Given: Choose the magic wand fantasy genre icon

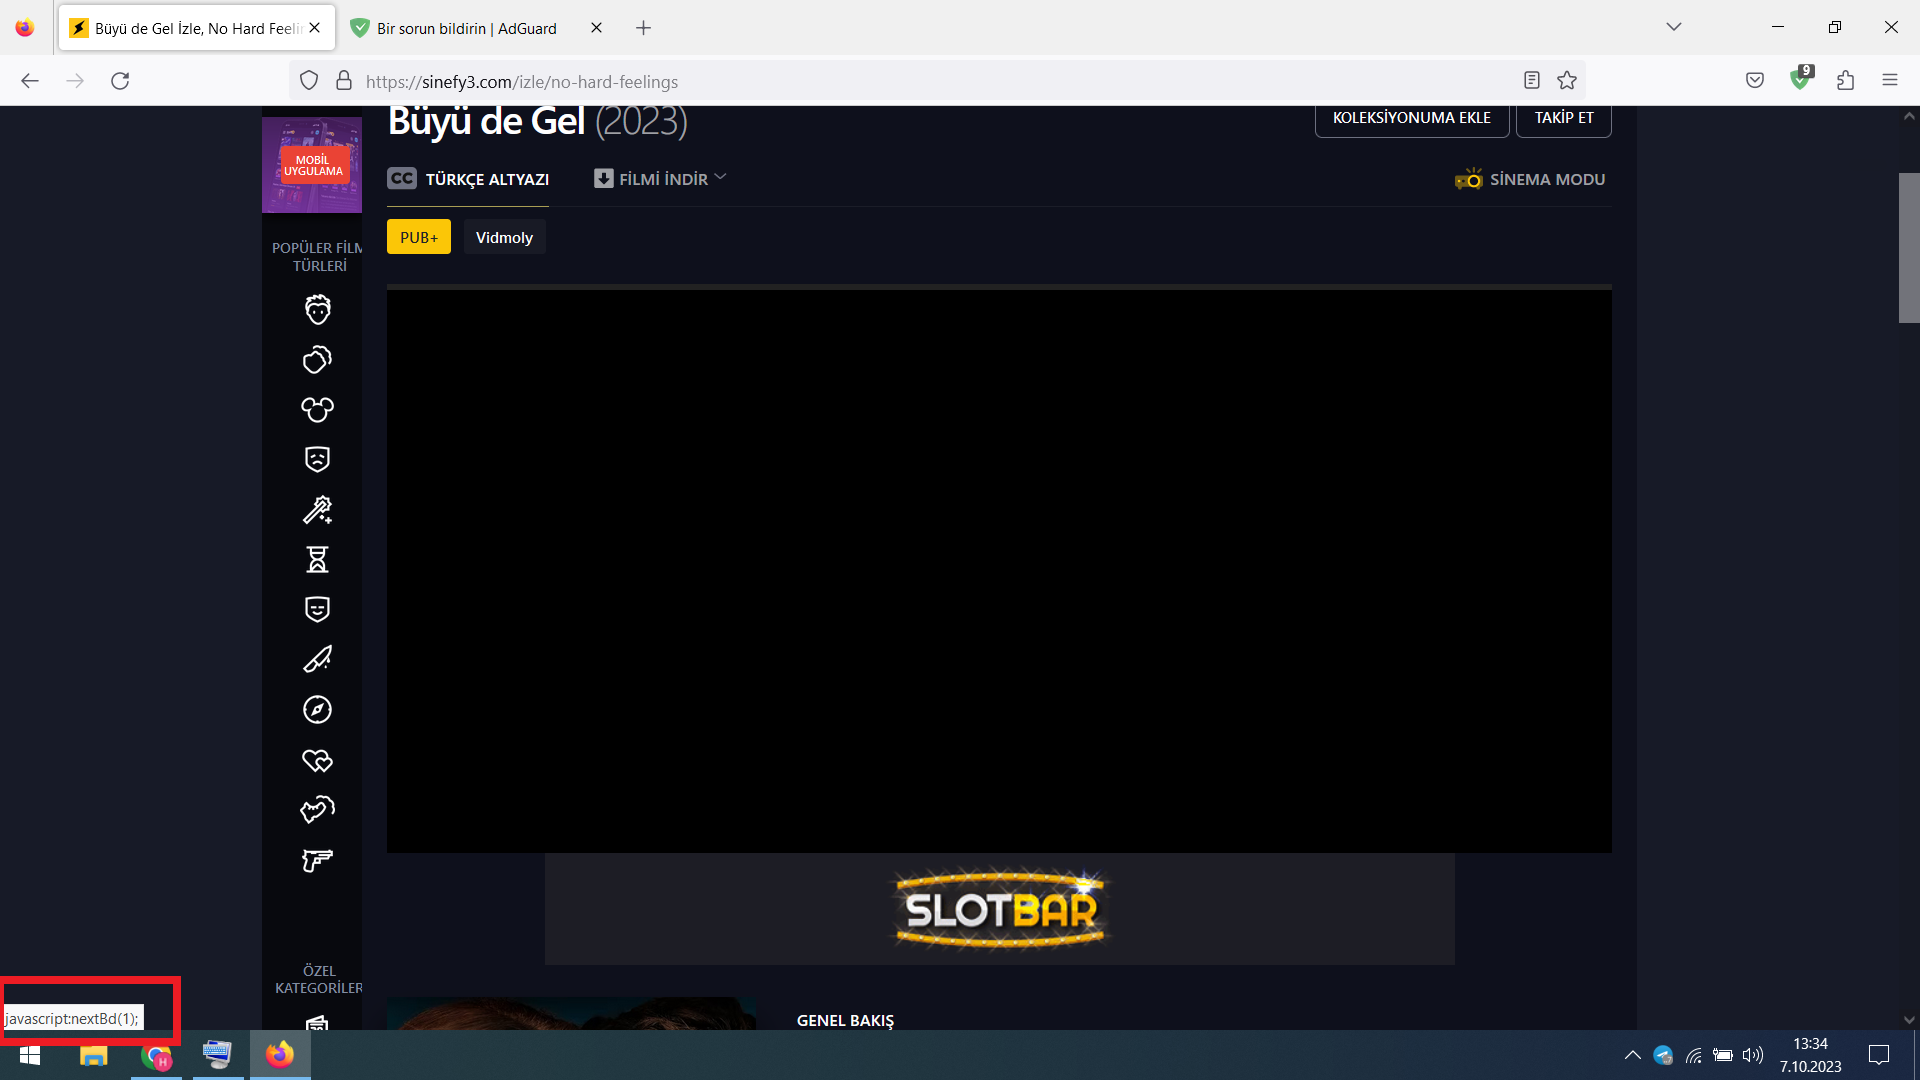Looking at the screenshot, I should pos(317,510).
